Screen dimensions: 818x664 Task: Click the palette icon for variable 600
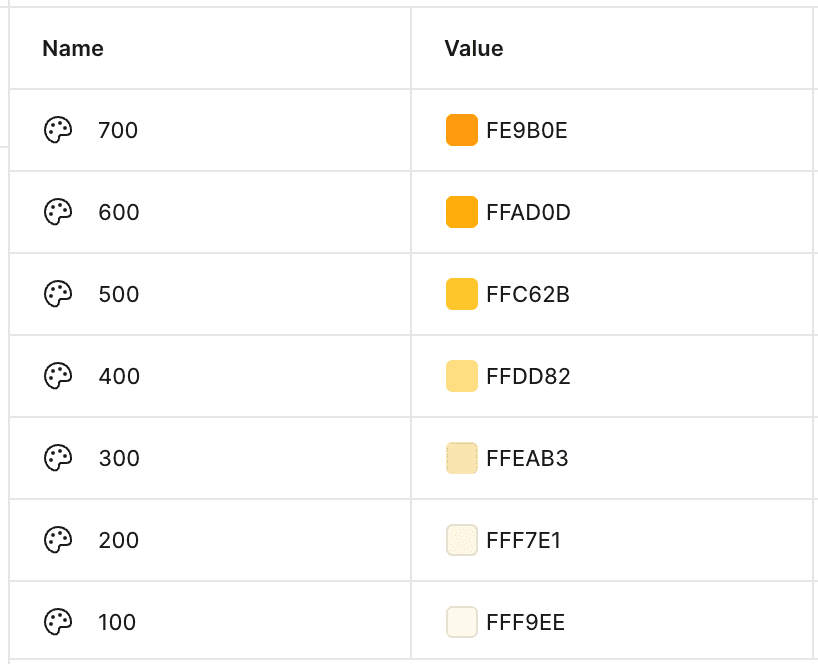click(x=58, y=212)
